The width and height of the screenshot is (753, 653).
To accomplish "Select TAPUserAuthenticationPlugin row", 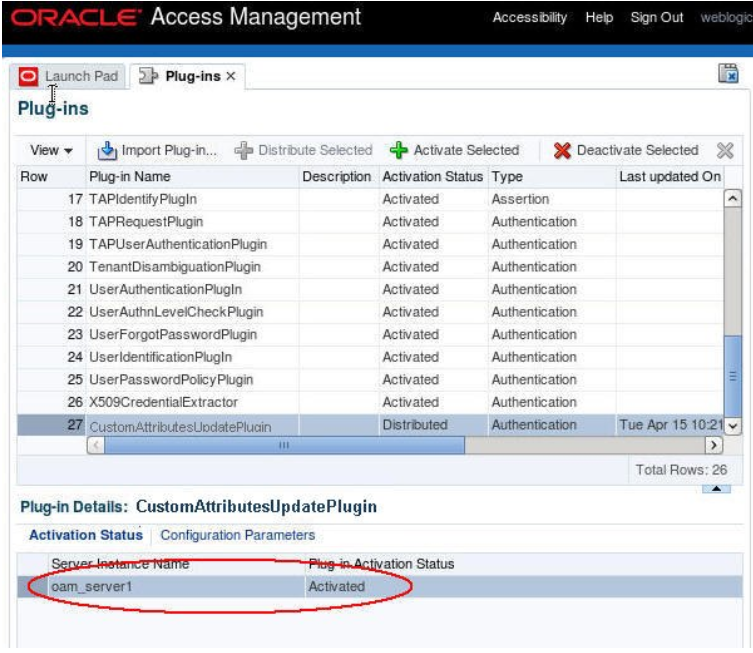I will pyautogui.click(x=370, y=244).
